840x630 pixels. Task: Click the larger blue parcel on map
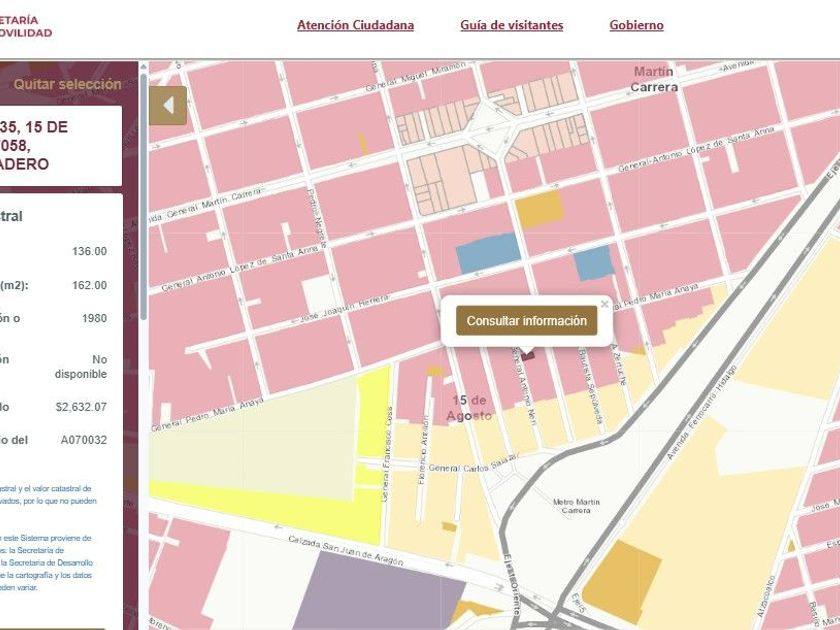(x=488, y=253)
